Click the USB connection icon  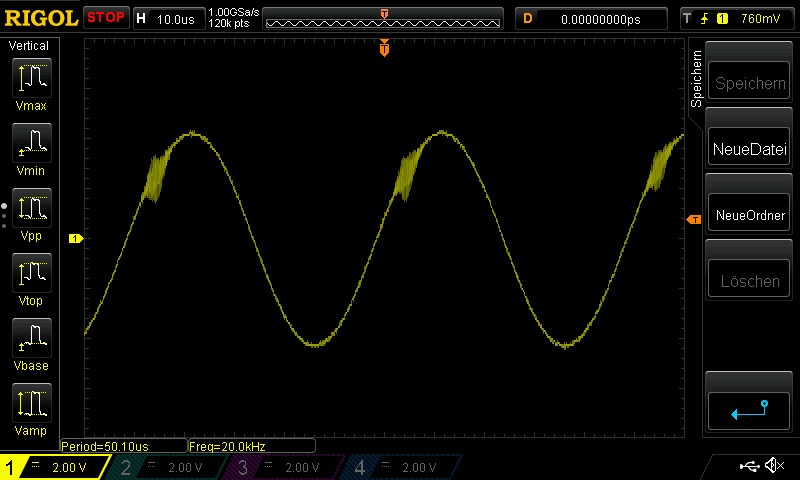click(x=749, y=465)
